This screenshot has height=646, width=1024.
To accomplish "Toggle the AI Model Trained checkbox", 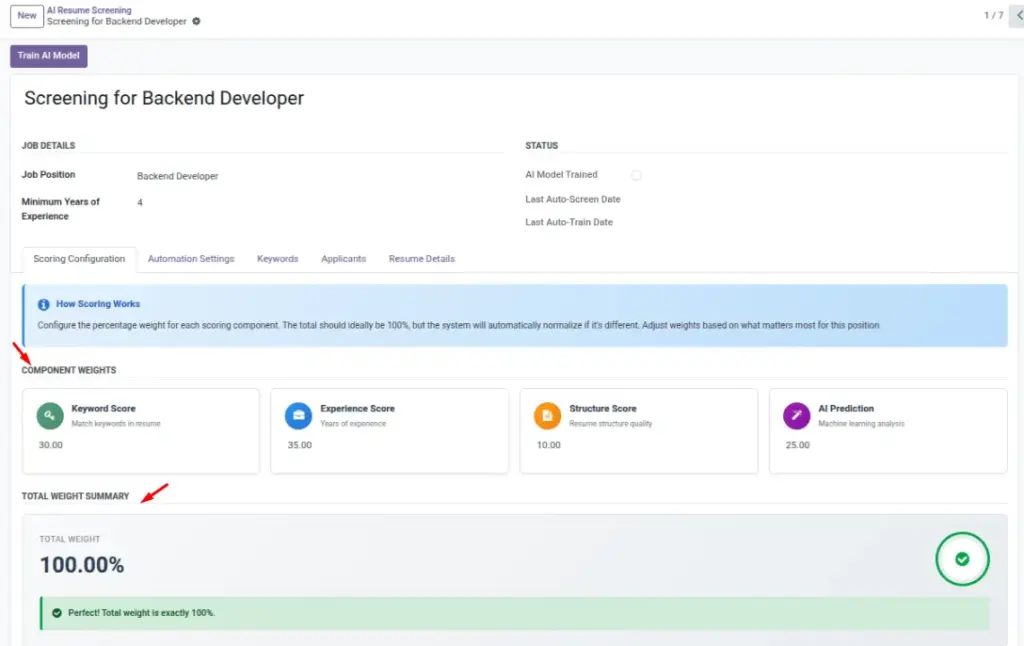I will [636, 175].
